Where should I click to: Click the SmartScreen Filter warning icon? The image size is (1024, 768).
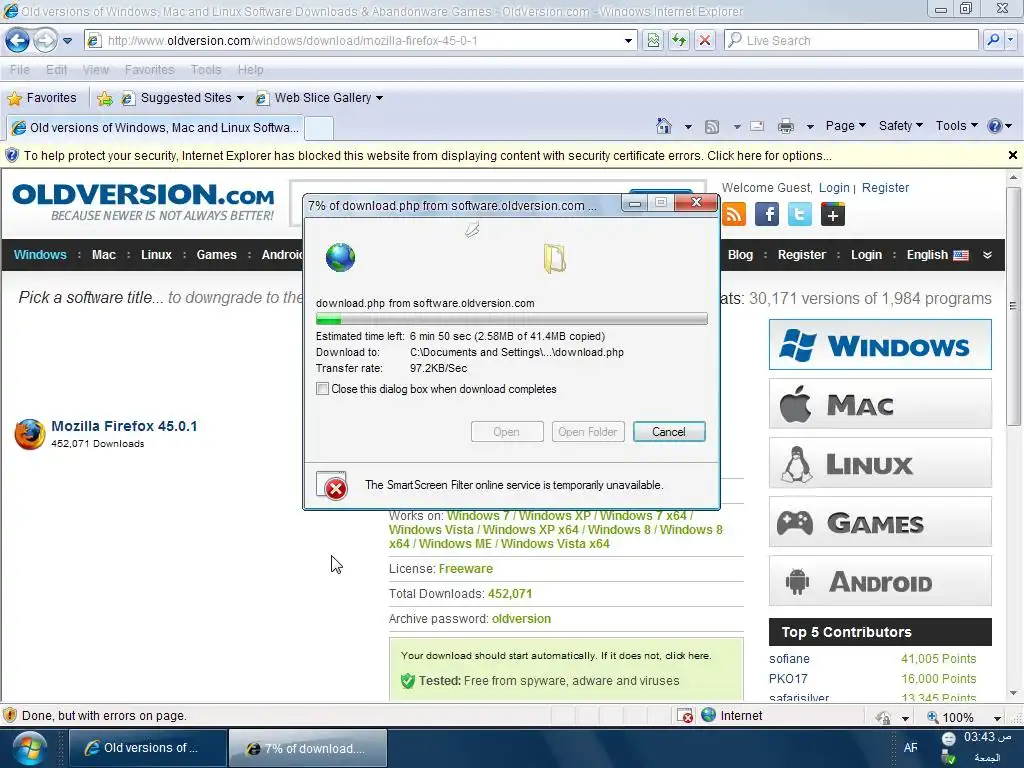333,486
